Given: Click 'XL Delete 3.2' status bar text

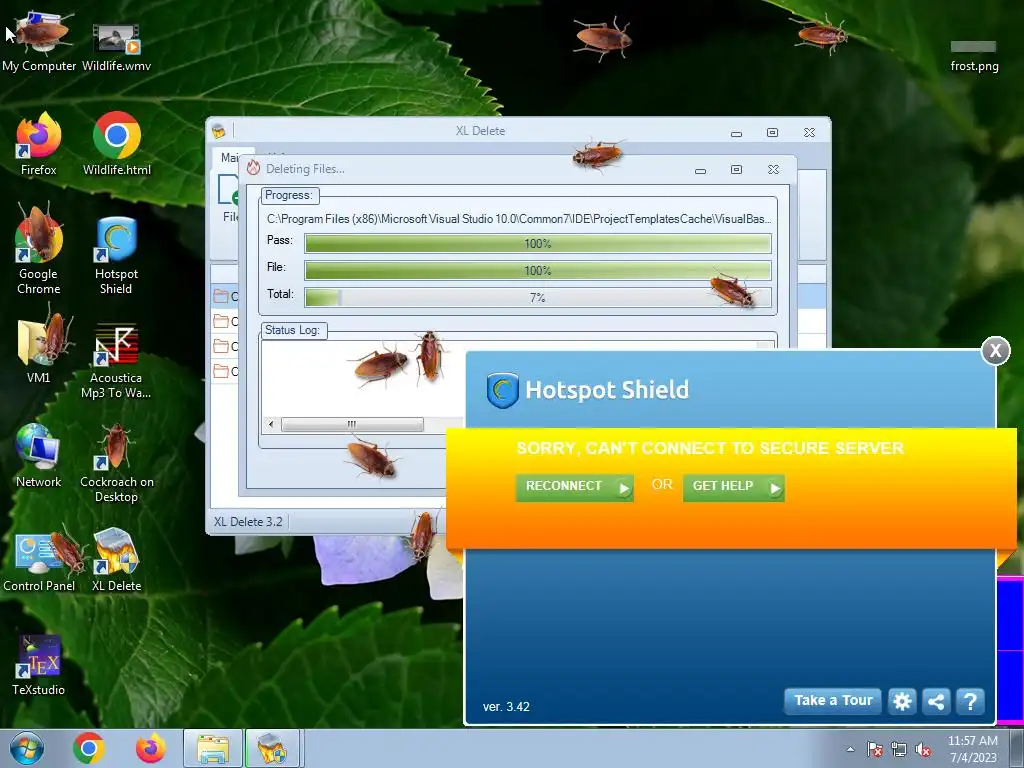Looking at the screenshot, I should 248,522.
